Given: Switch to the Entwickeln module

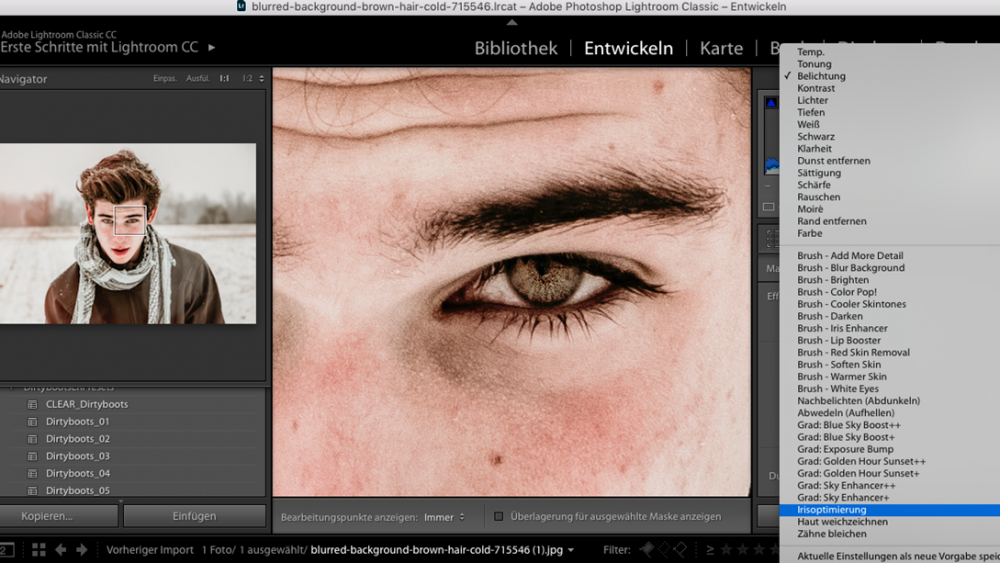Looking at the screenshot, I should point(628,48).
